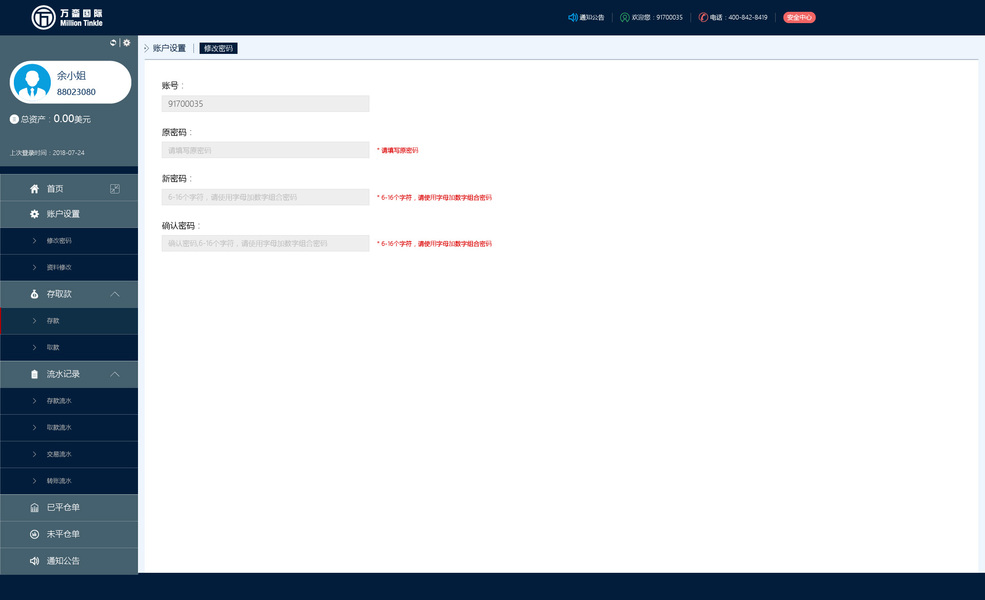Click the red hint 请填写原密码
Viewport: 985px width, 600px height.
pyautogui.click(x=398, y=150)
